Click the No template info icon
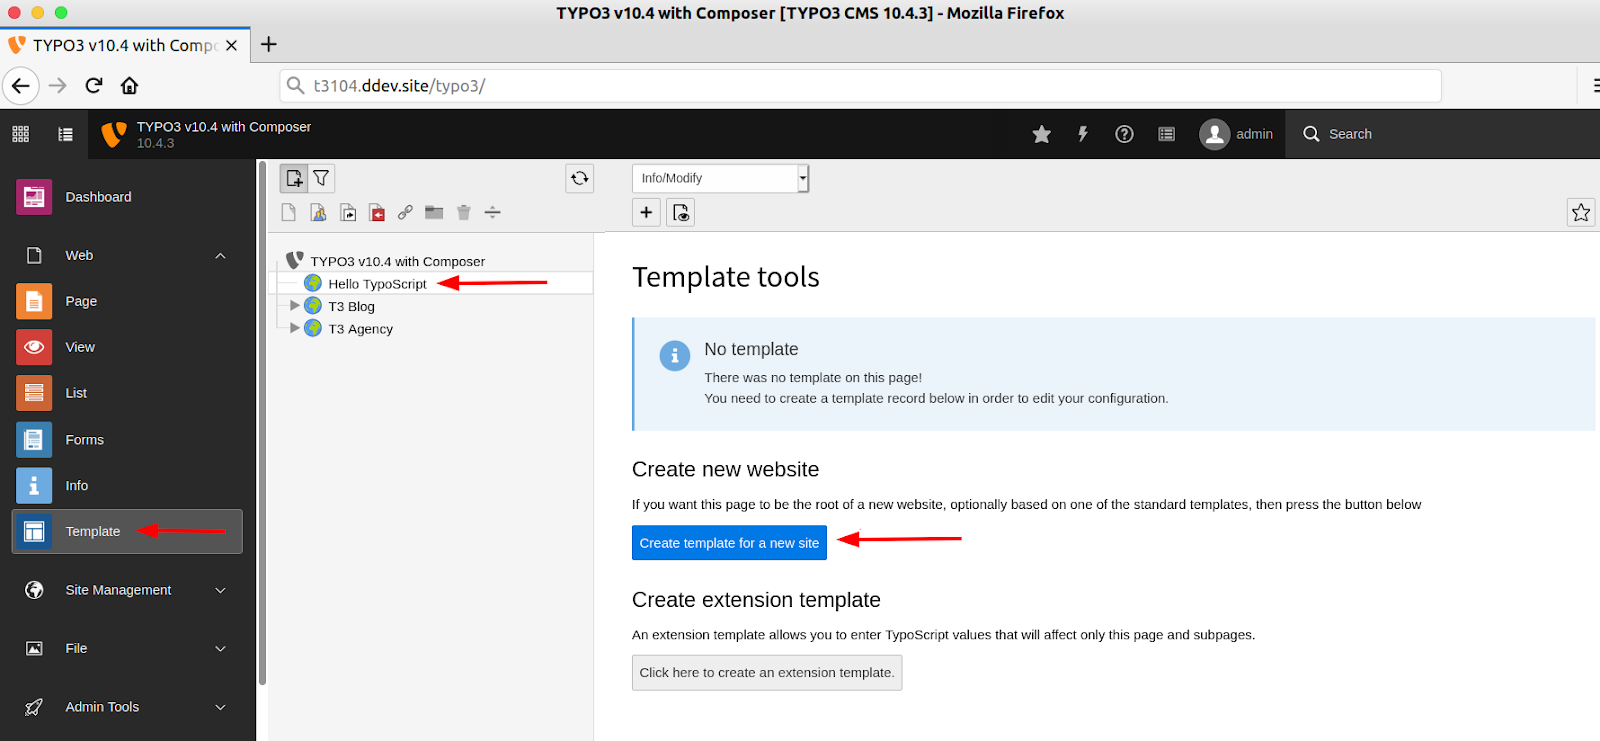Image resolution: width=1600 pixels, height=741 pixels. pos(675,355)
